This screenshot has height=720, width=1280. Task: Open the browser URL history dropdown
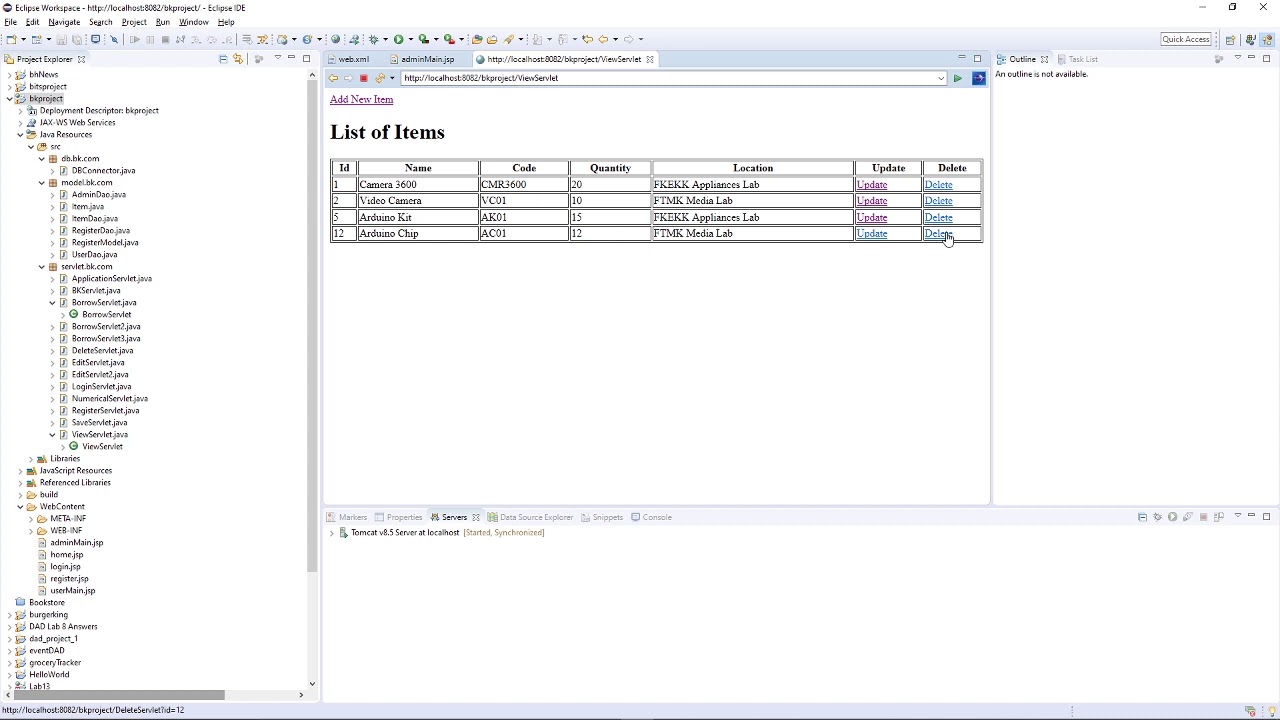pyautogui.click(x=941, y=78)
